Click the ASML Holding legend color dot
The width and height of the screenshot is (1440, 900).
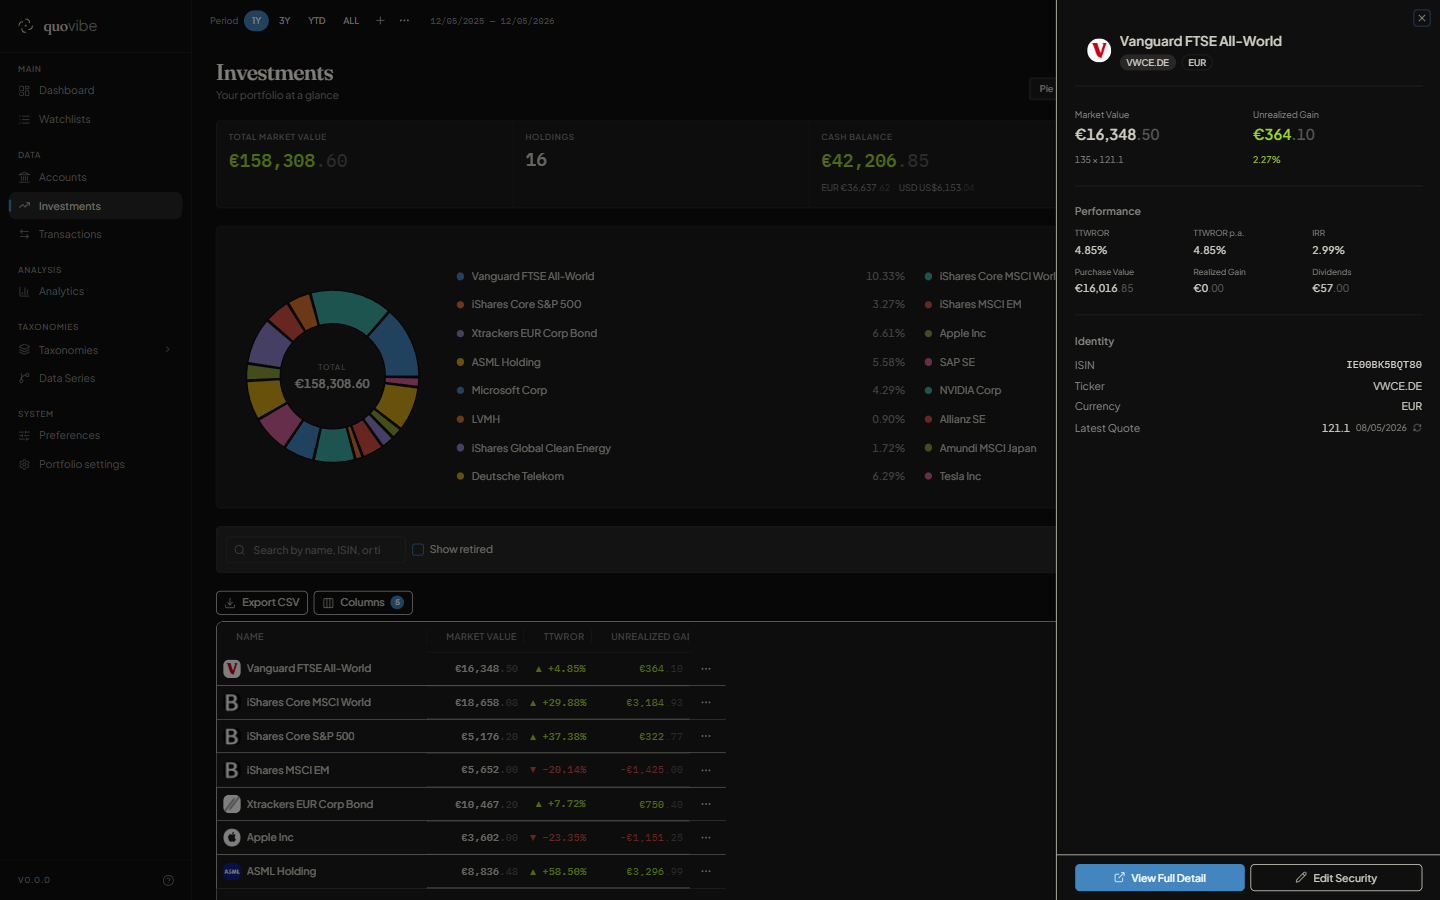pos(460,363)
